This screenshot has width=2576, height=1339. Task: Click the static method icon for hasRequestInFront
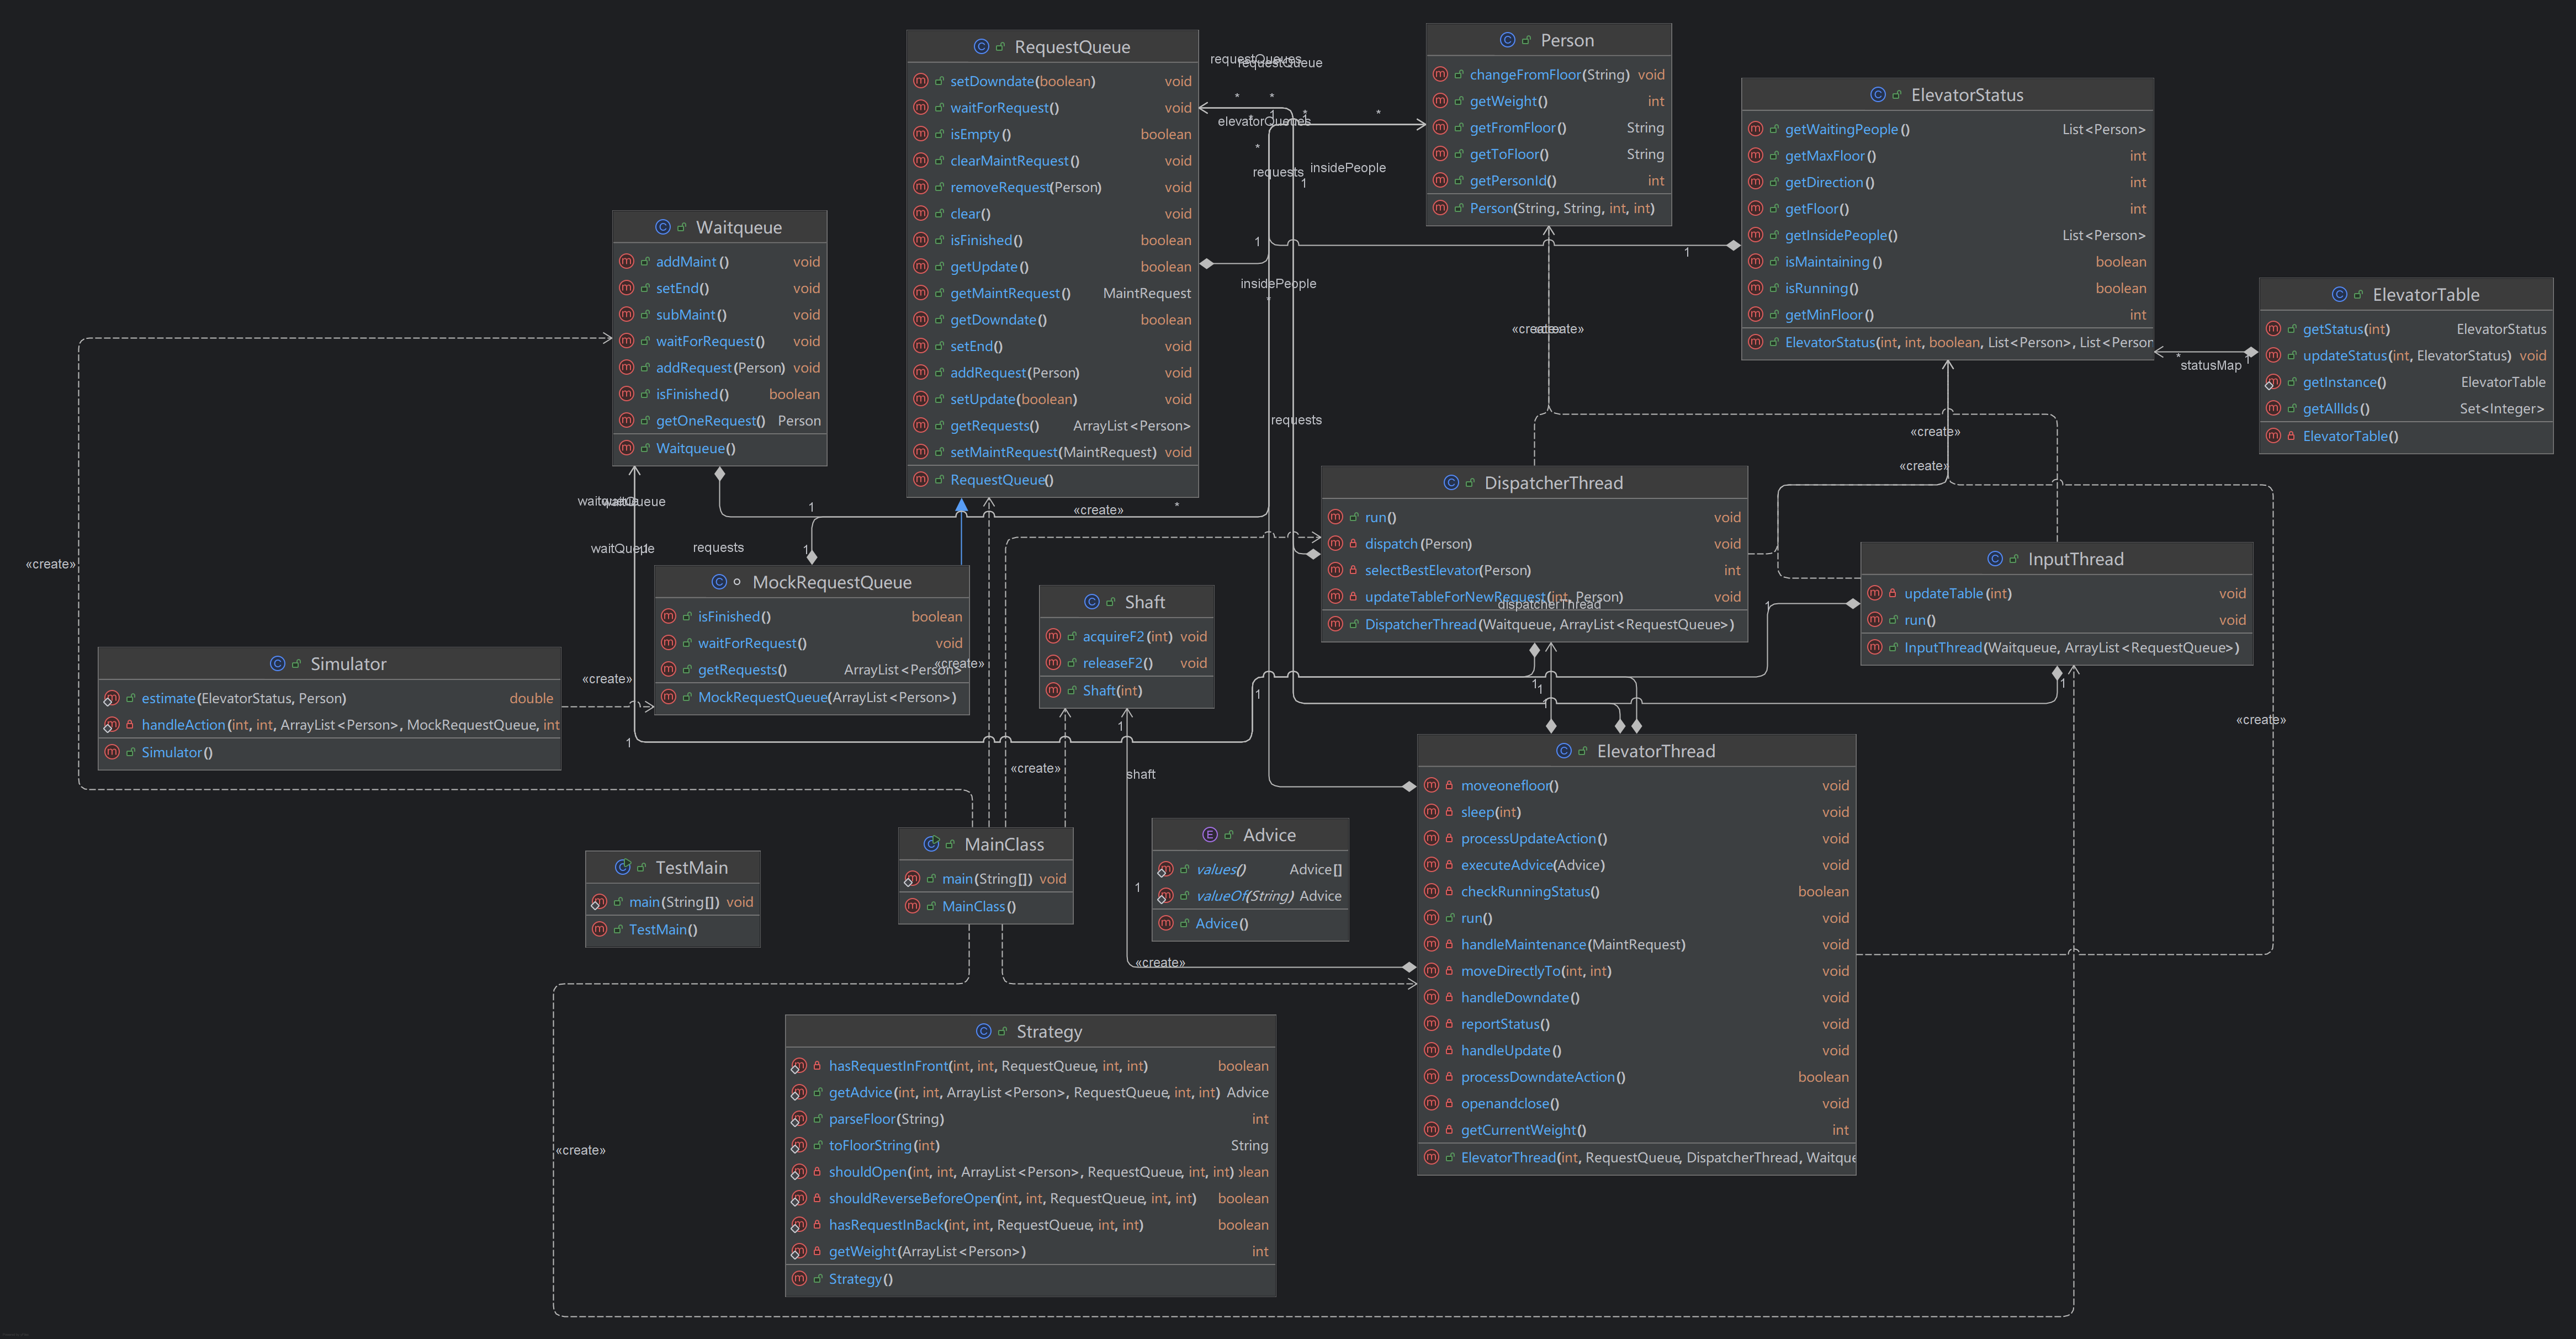799,1066
